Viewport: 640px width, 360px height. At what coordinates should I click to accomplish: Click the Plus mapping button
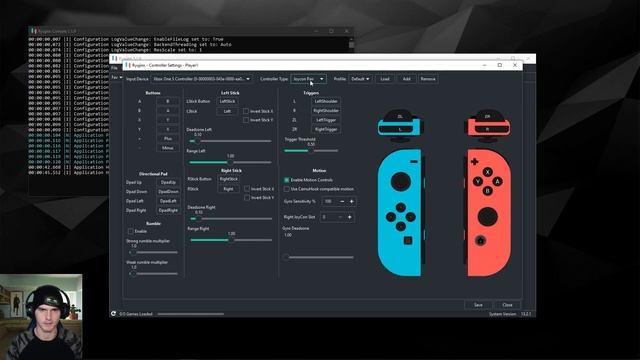pyautogui.click(x=168, y=139)
